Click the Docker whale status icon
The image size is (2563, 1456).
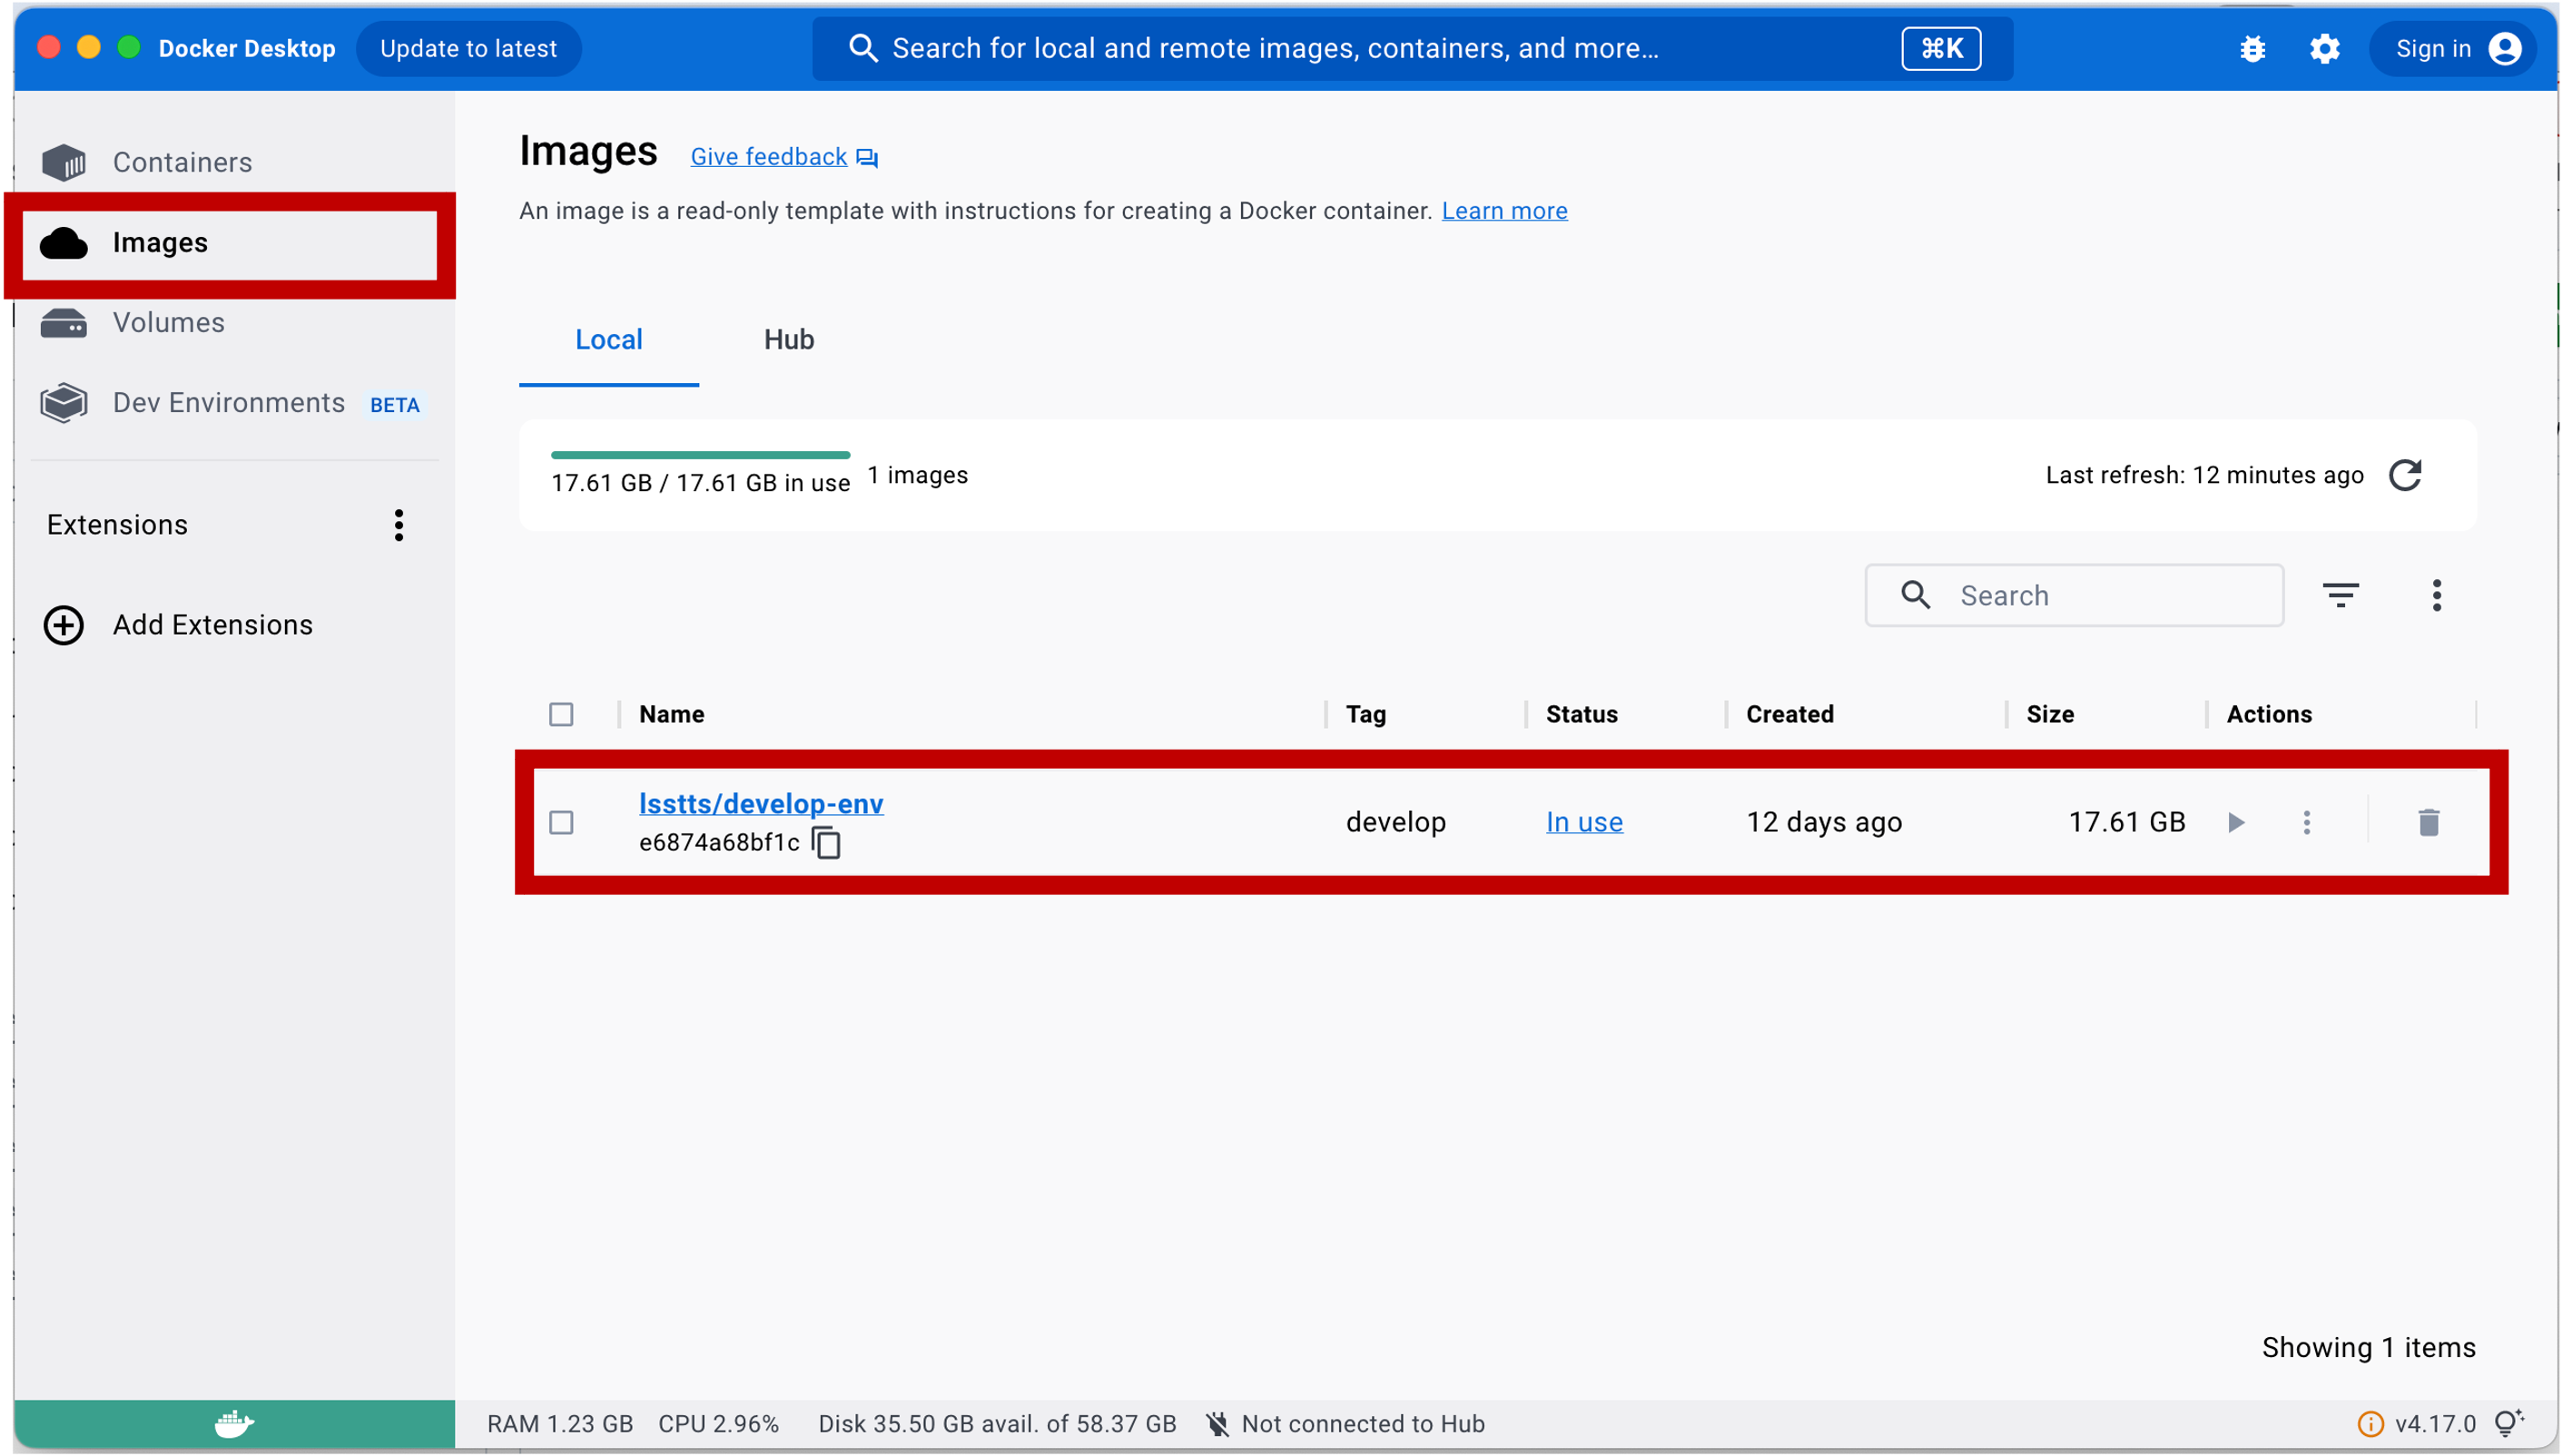click(x=234, y=1423)
